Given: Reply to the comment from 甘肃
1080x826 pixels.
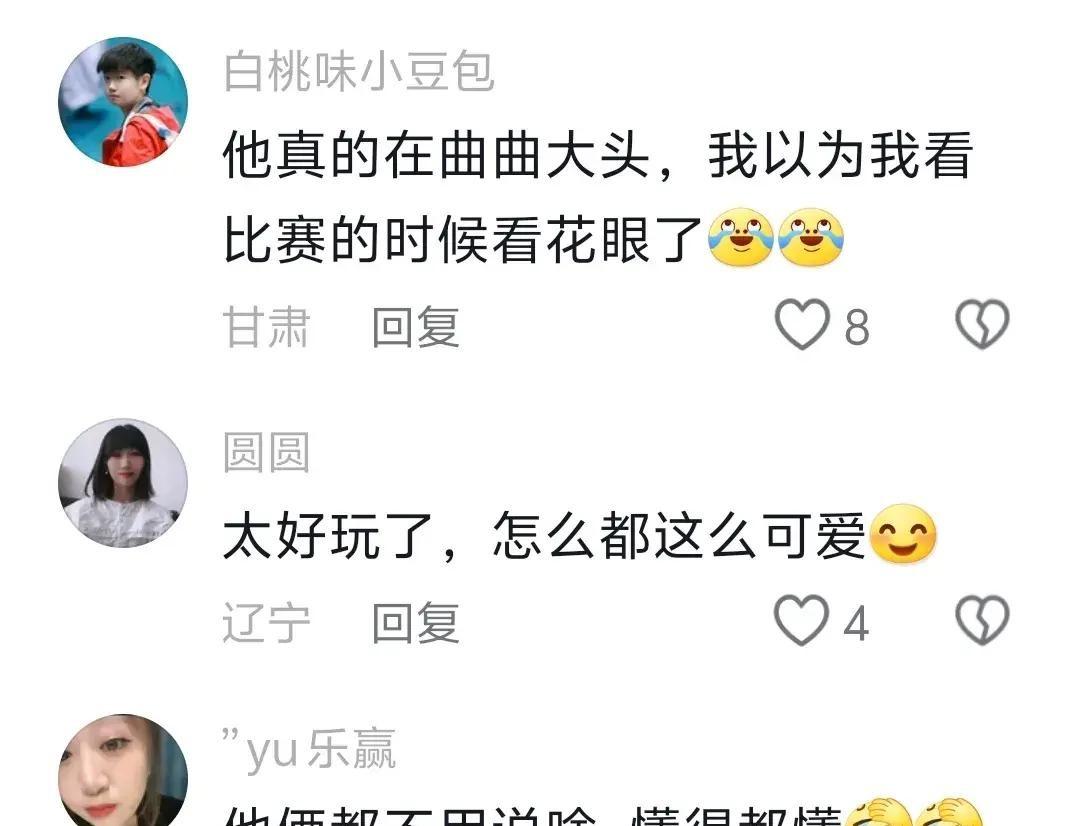Looking at the screenshot, I should click(416, 327).
